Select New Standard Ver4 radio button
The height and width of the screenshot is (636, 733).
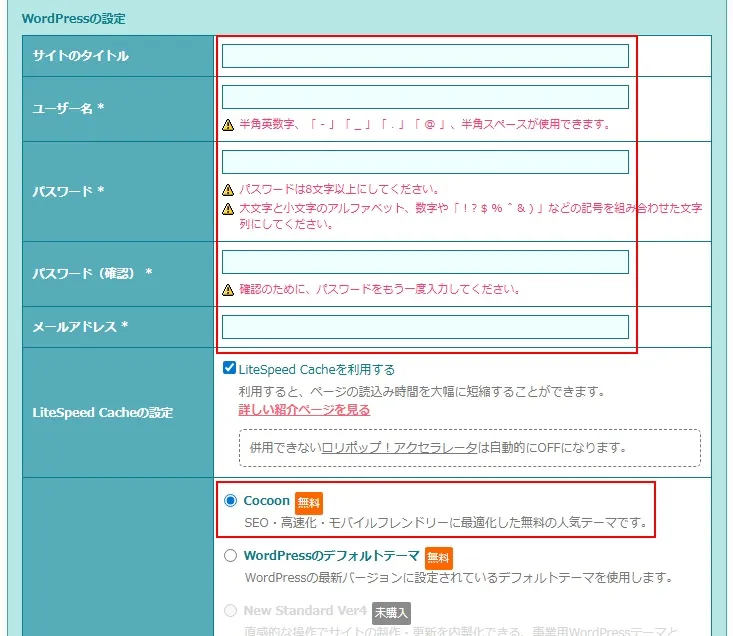coord(231,611)
